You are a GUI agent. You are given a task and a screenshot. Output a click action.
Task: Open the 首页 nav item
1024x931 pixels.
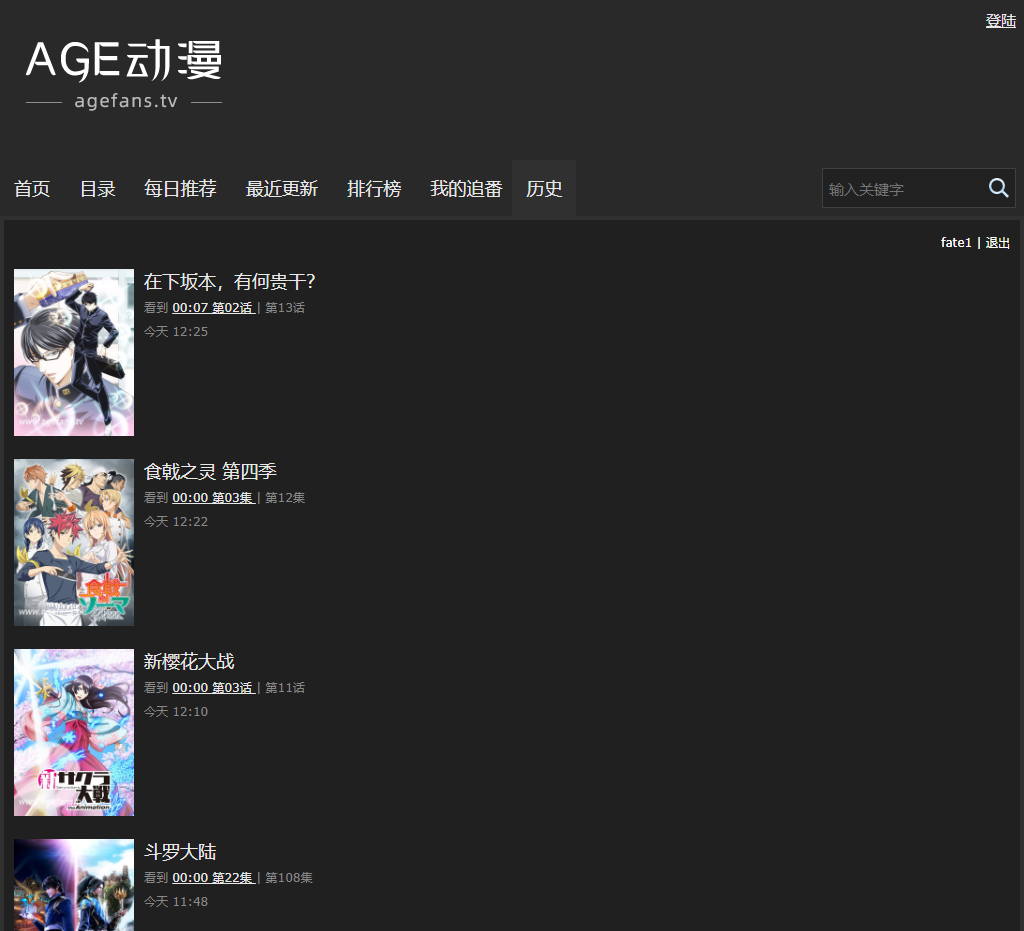coord(32,189)
